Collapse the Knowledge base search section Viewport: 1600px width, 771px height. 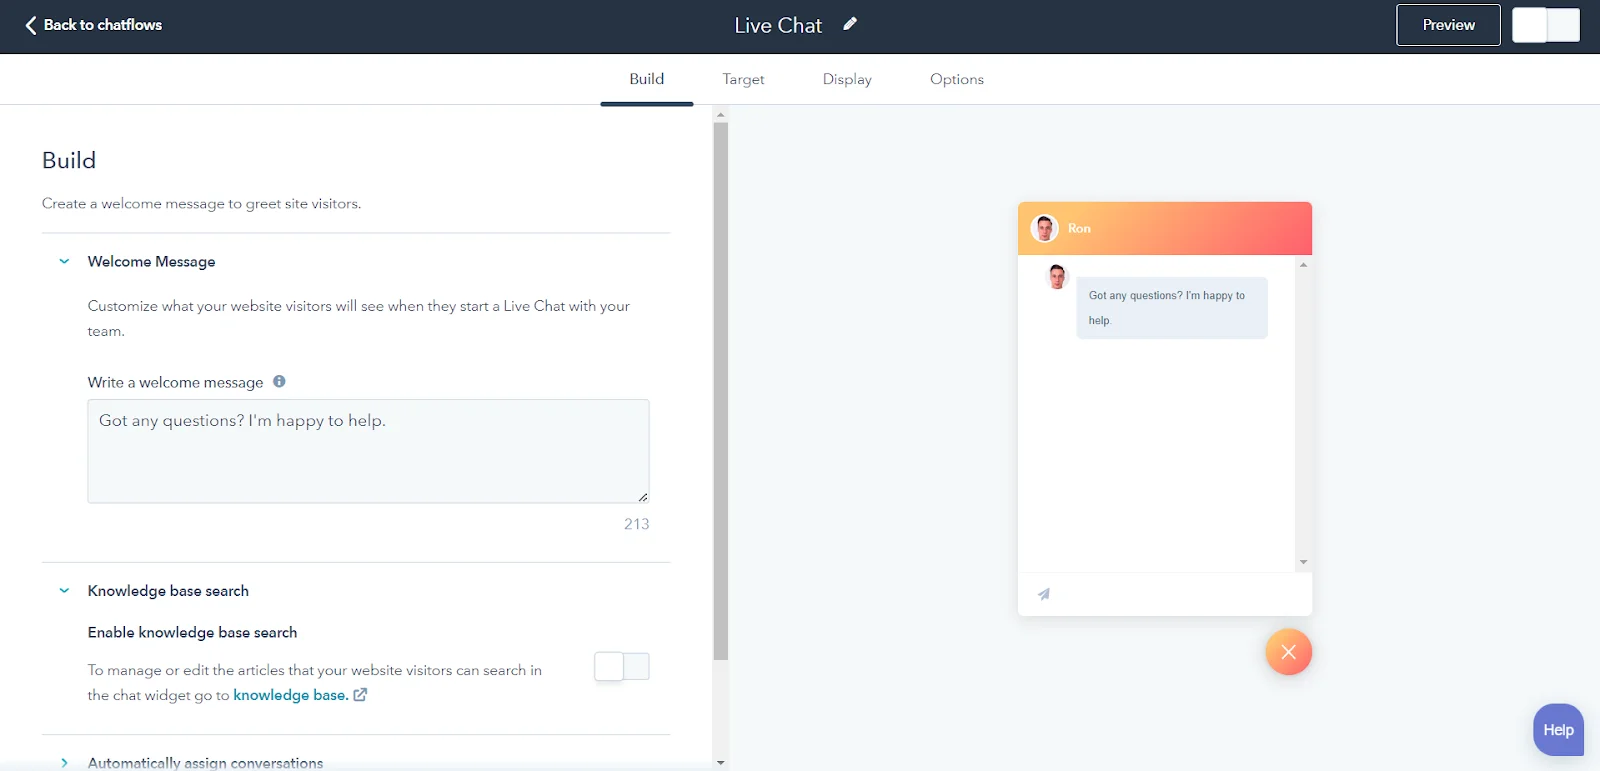click(x=64, y=591)
